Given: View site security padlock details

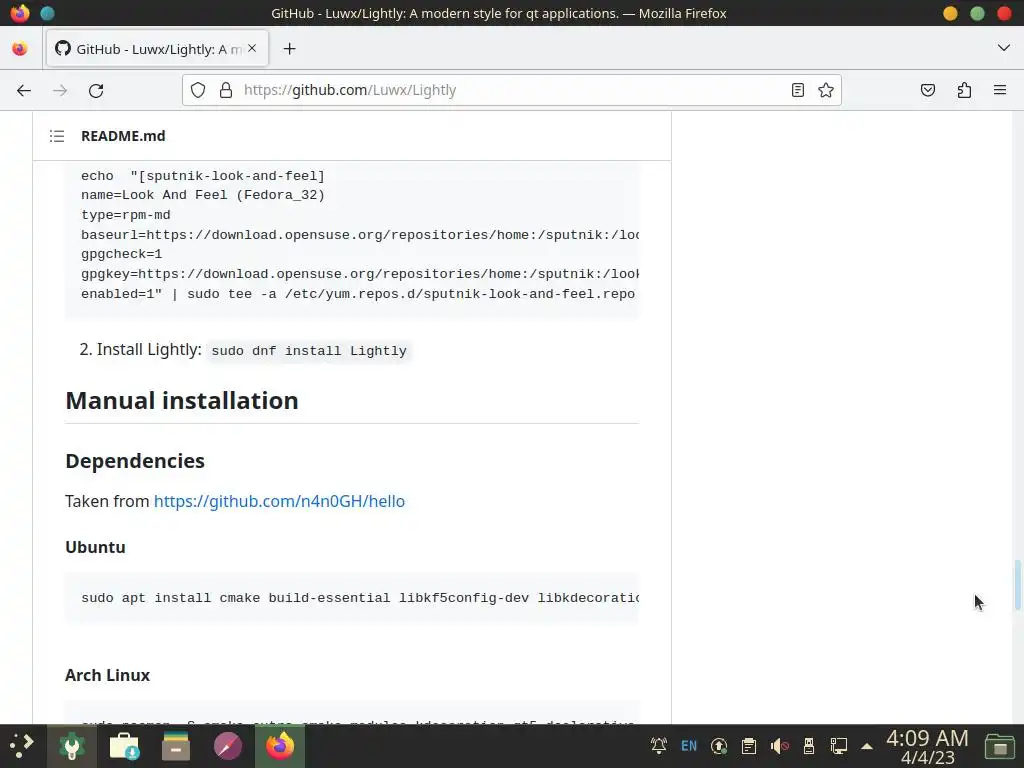Looking at the screenshot, I should (226, 90).
